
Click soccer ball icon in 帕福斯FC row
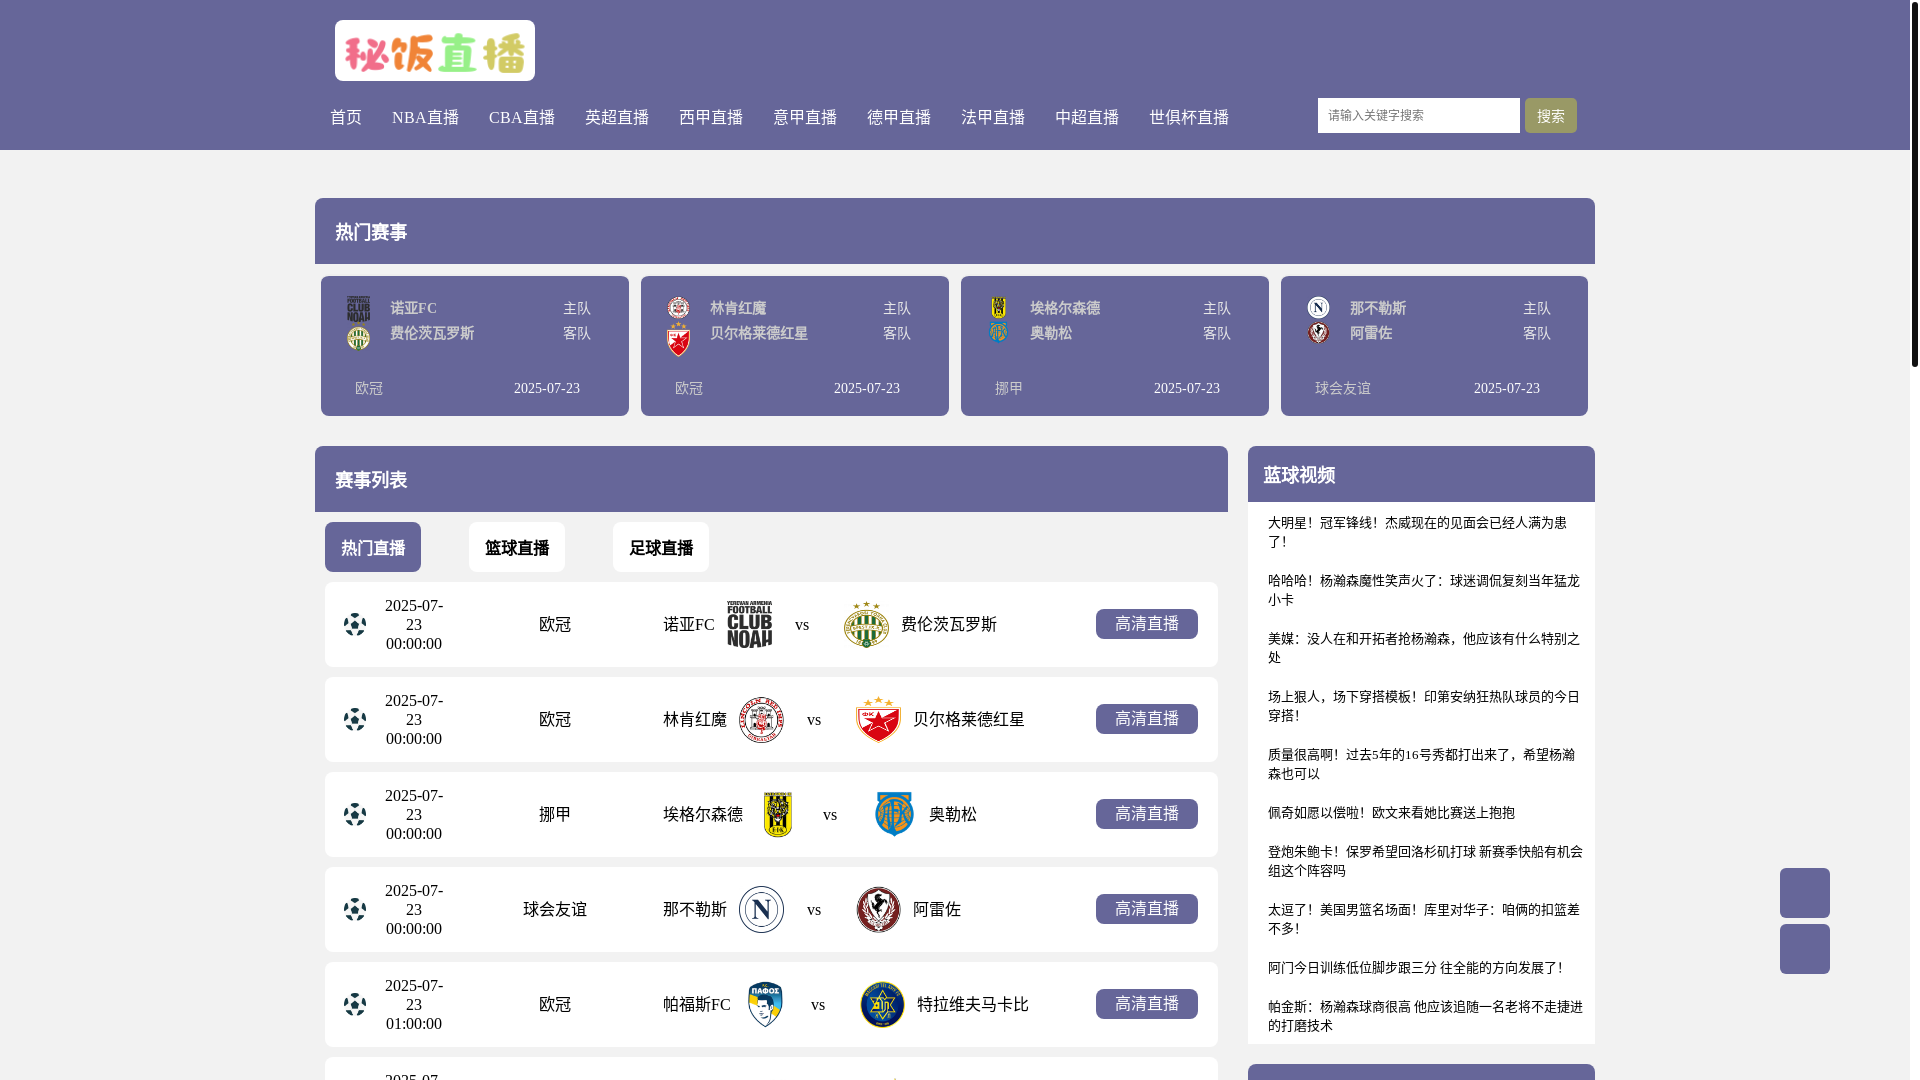(355, 1004)
